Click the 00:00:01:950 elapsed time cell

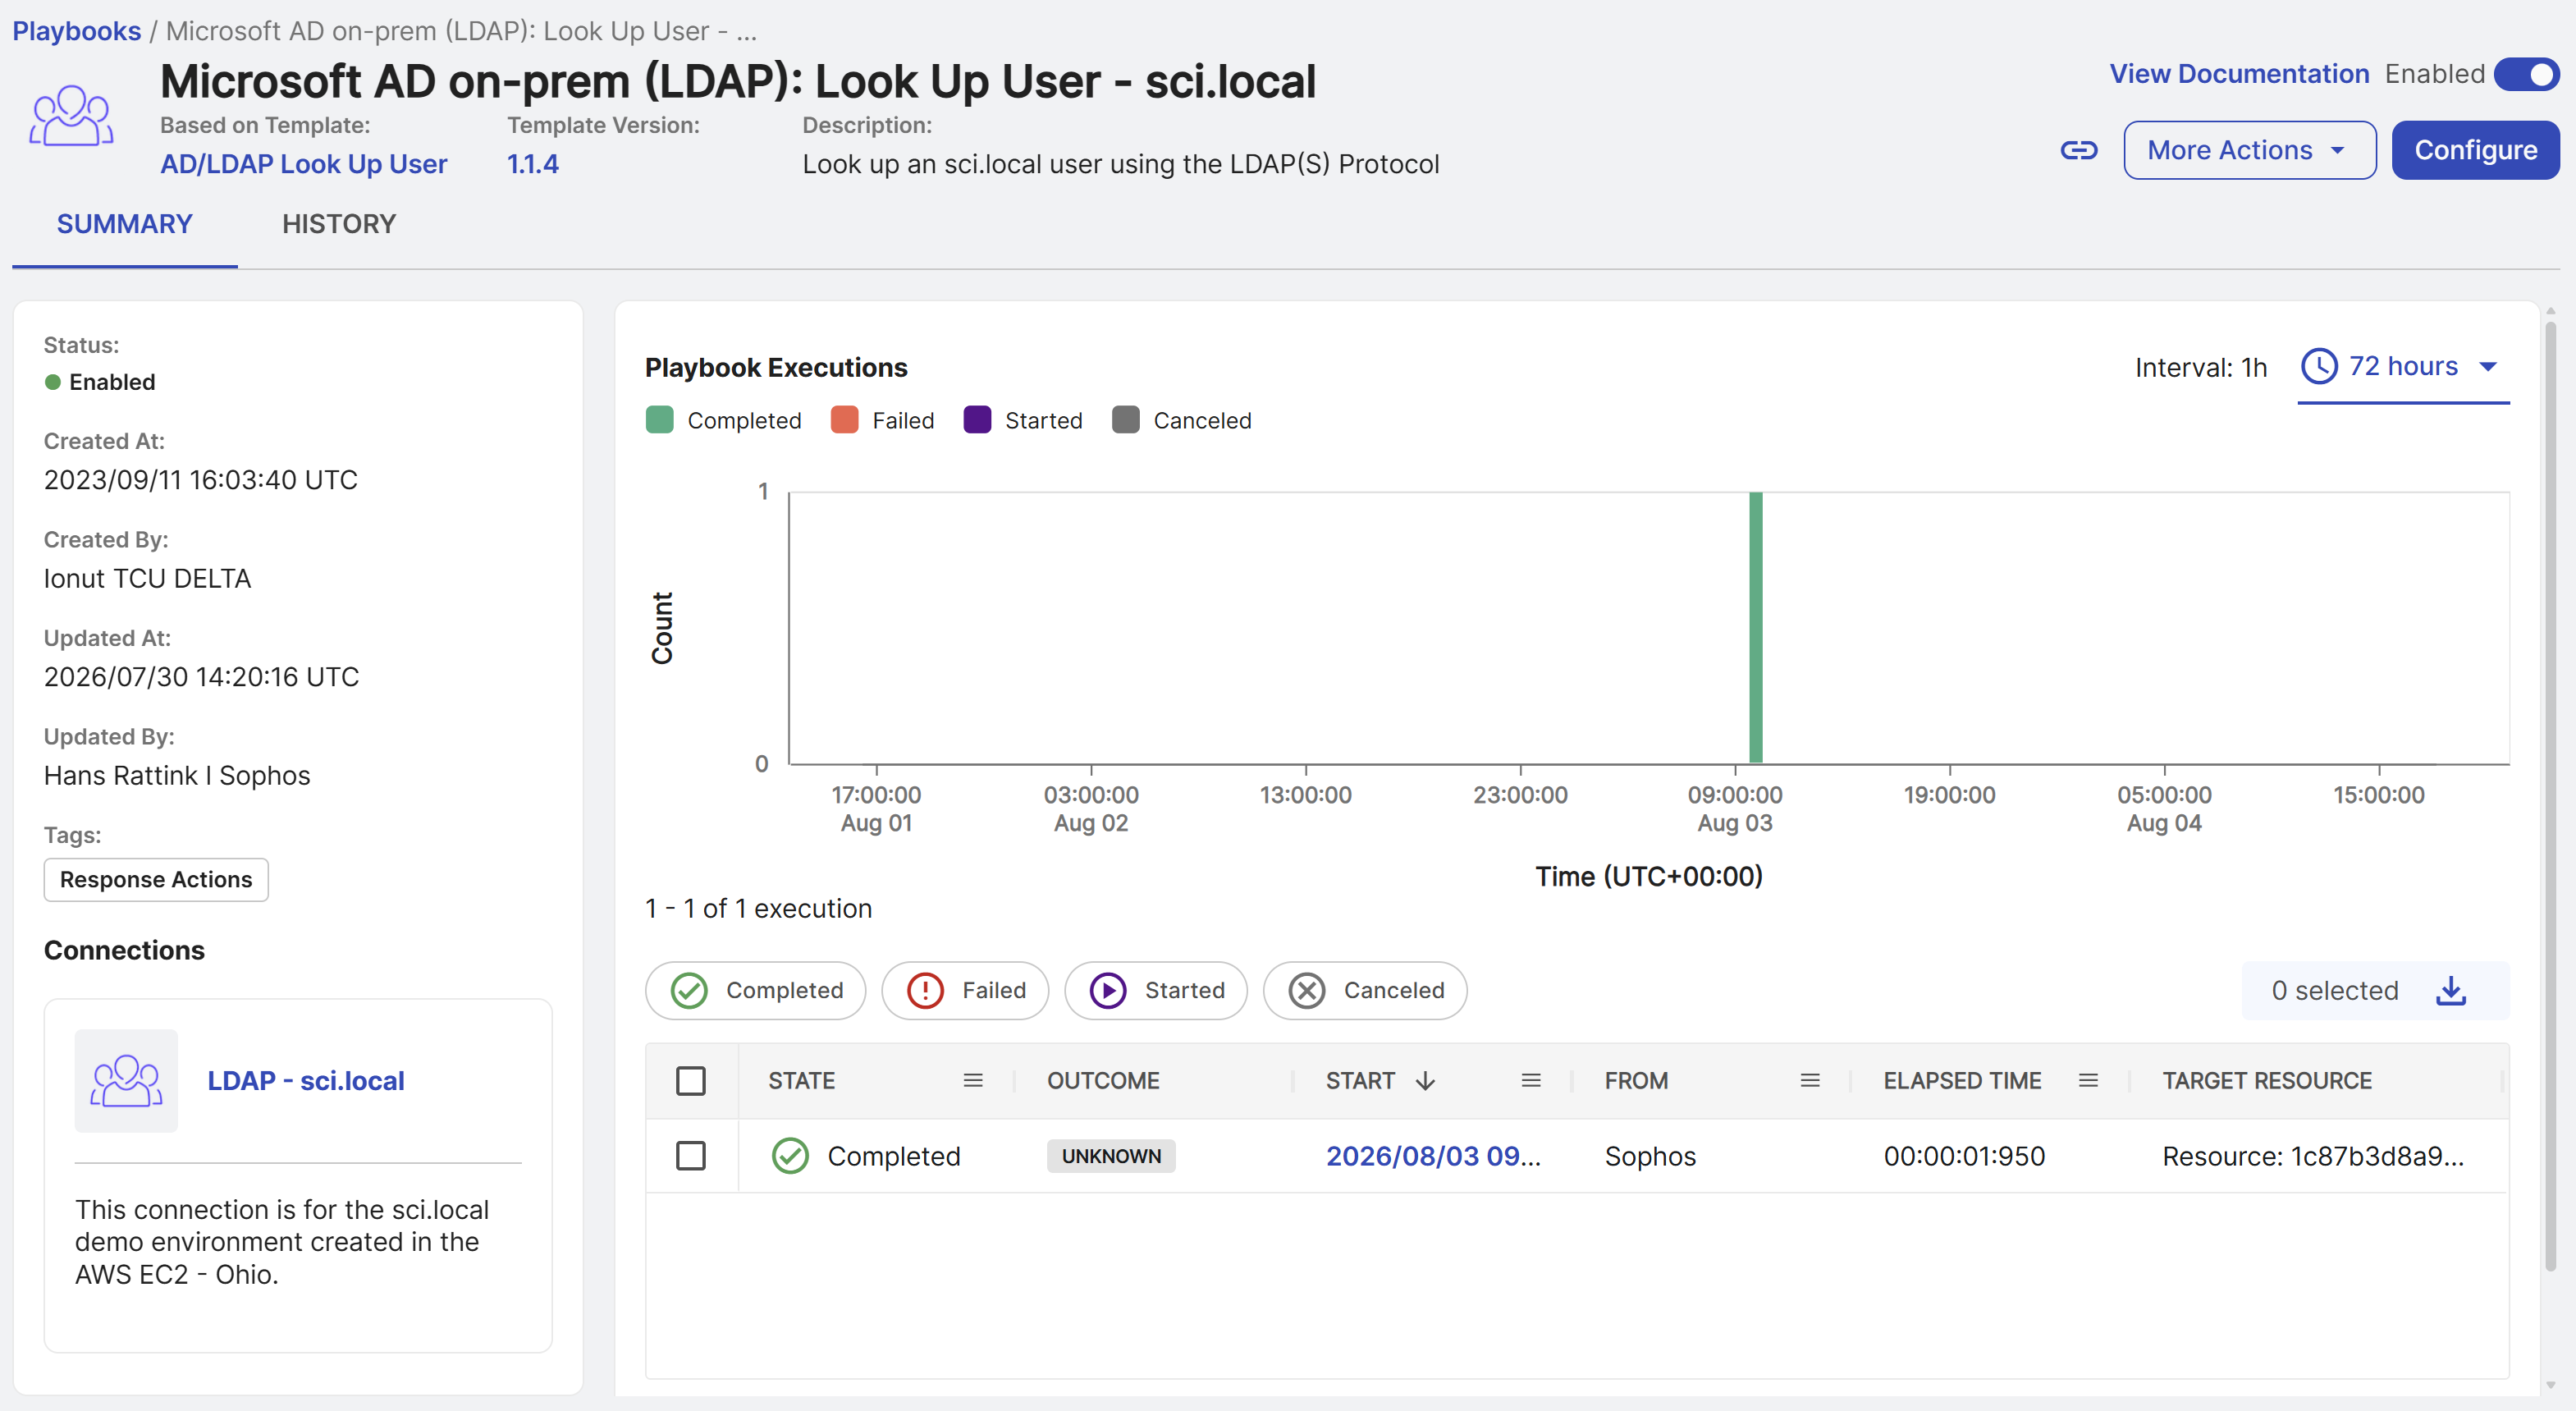tap(1964, 1156)
